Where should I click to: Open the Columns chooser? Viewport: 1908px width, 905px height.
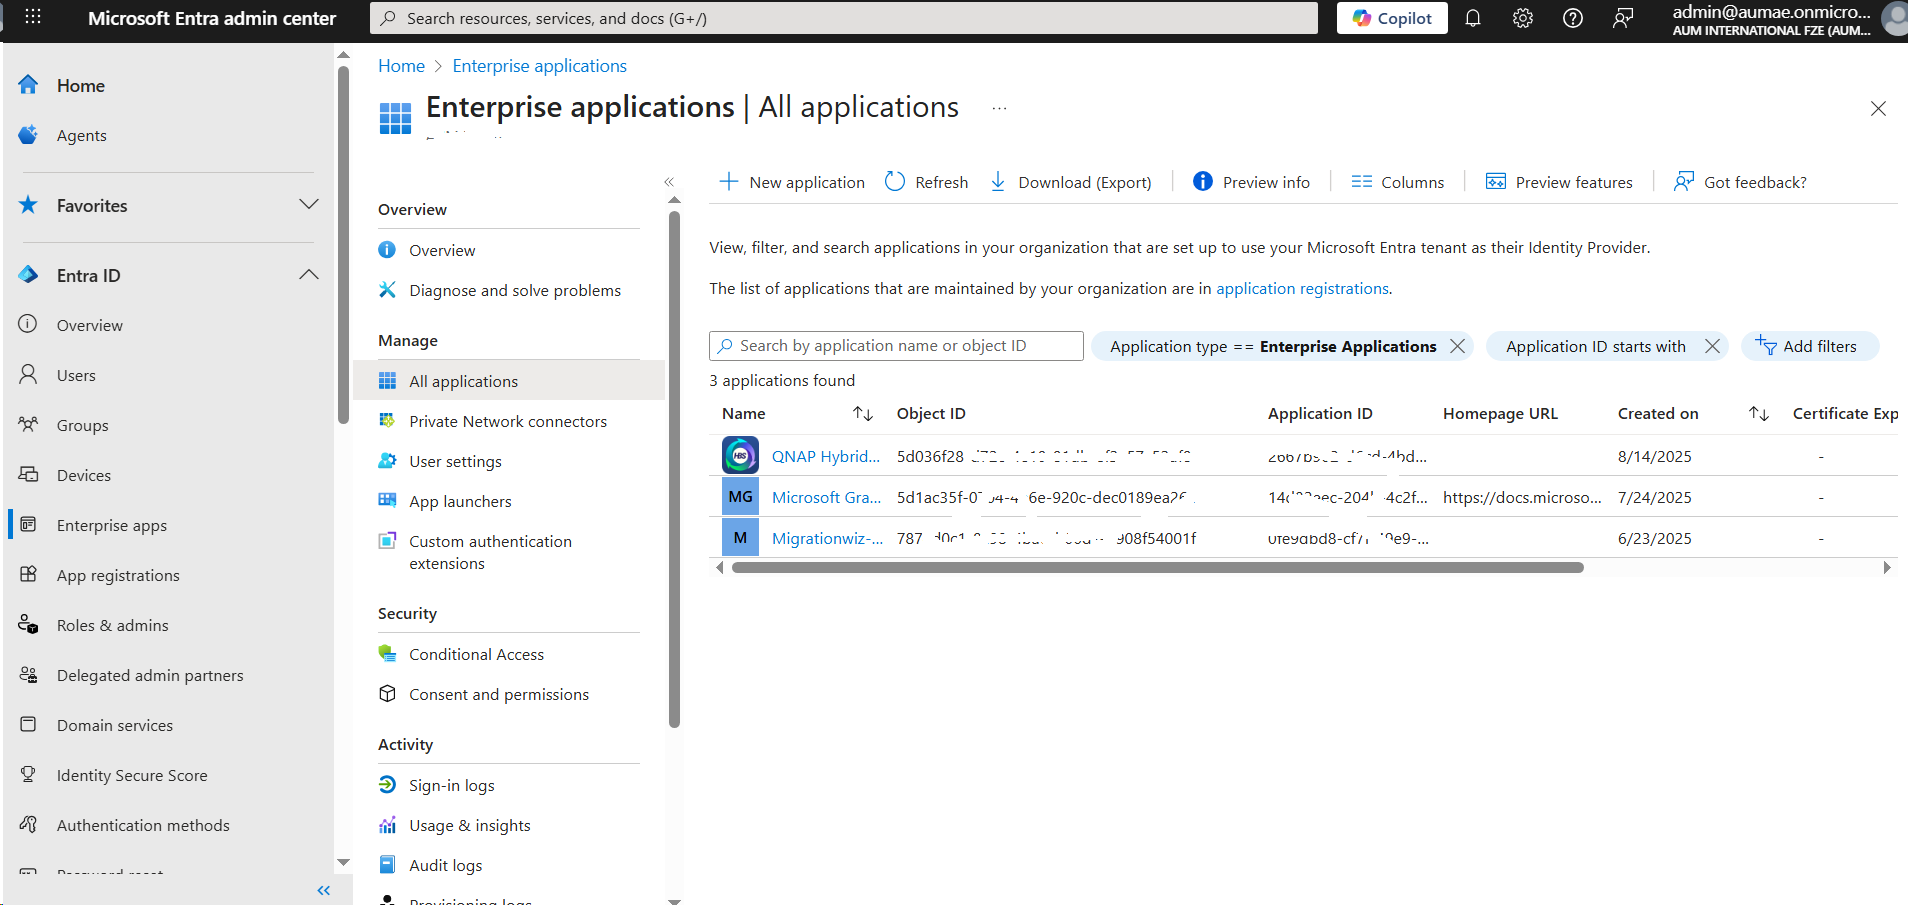coord(1397,182)
